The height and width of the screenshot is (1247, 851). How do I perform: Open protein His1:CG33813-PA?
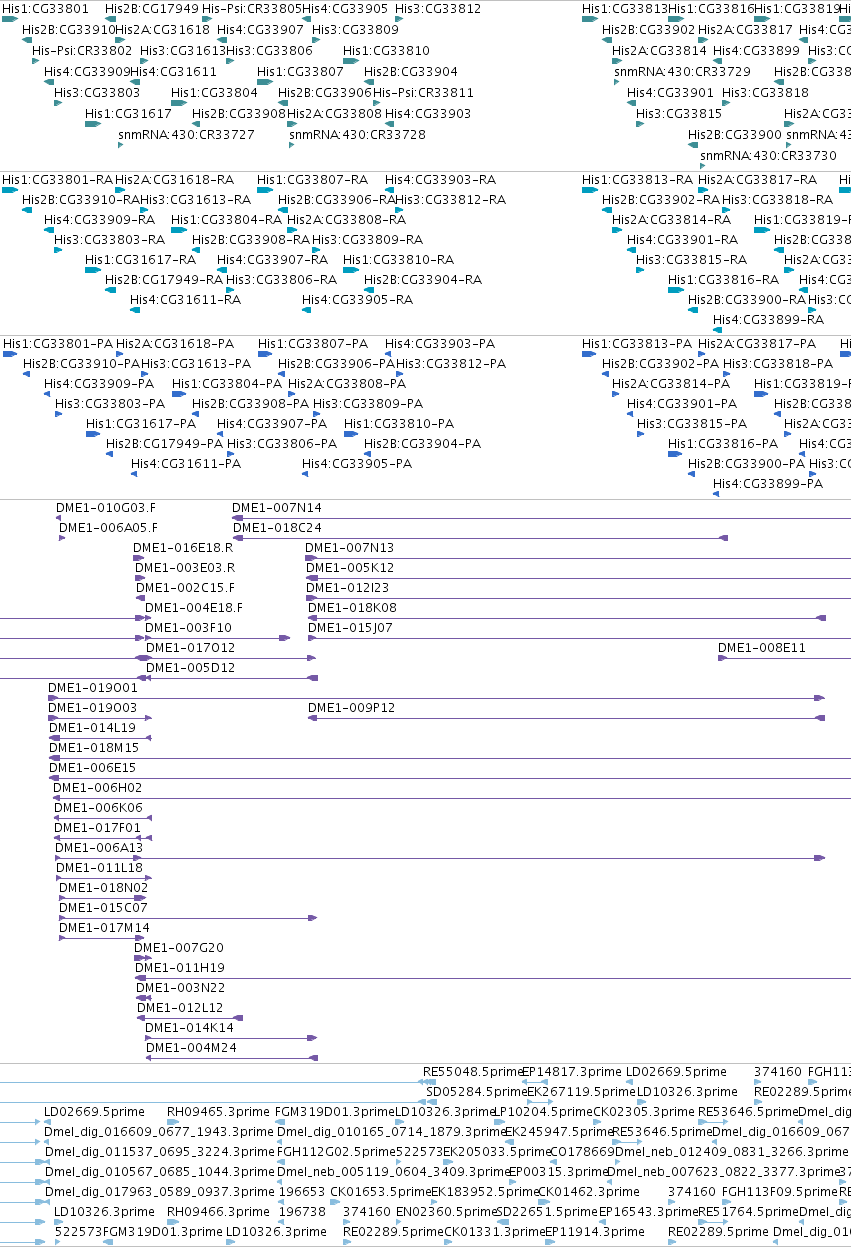637,344
